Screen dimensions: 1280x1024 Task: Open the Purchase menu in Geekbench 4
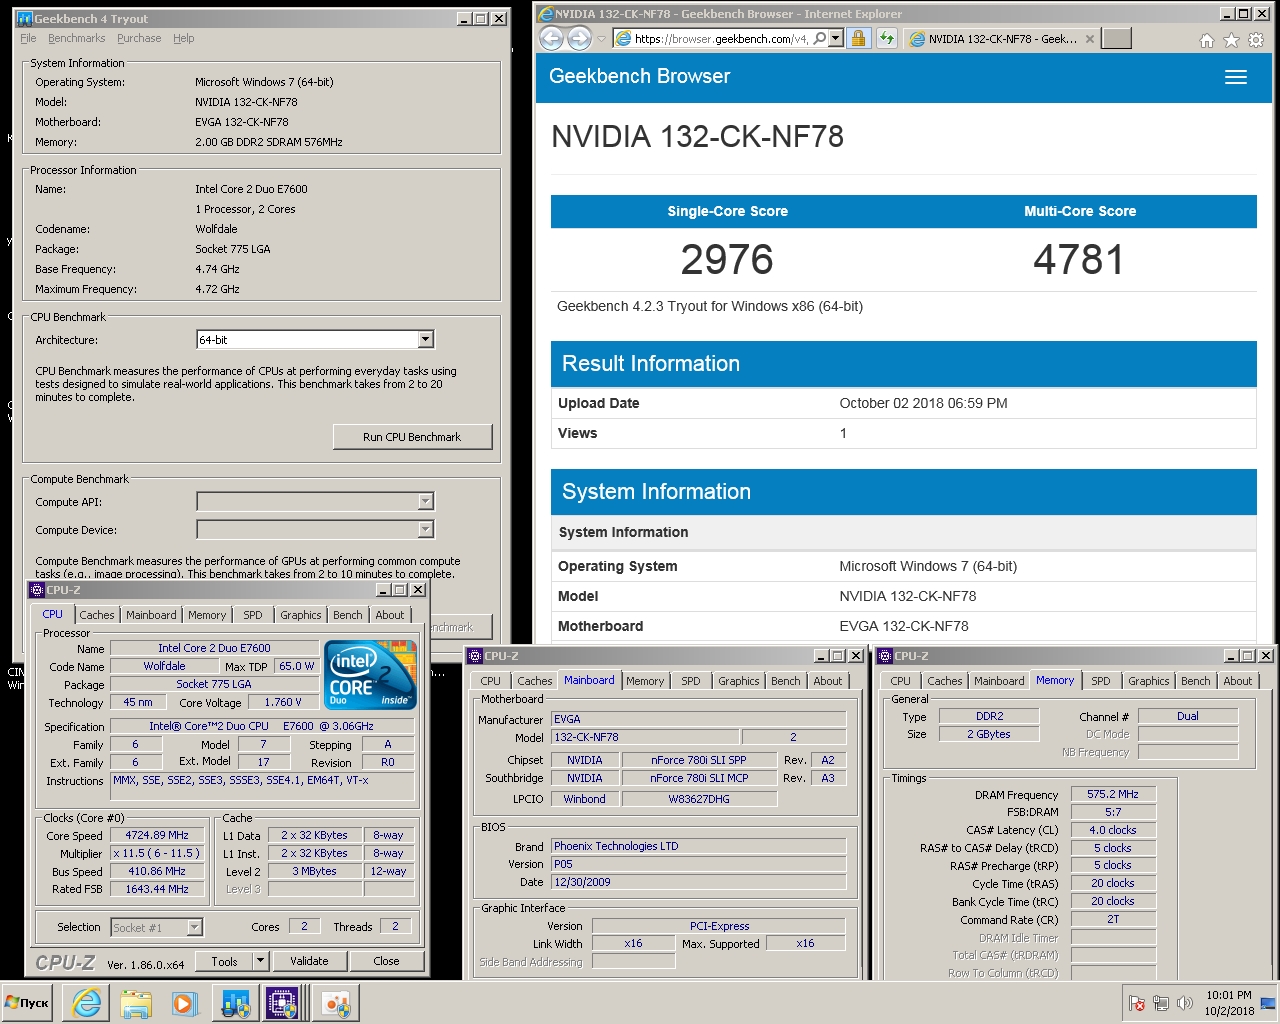pos(139,38)
